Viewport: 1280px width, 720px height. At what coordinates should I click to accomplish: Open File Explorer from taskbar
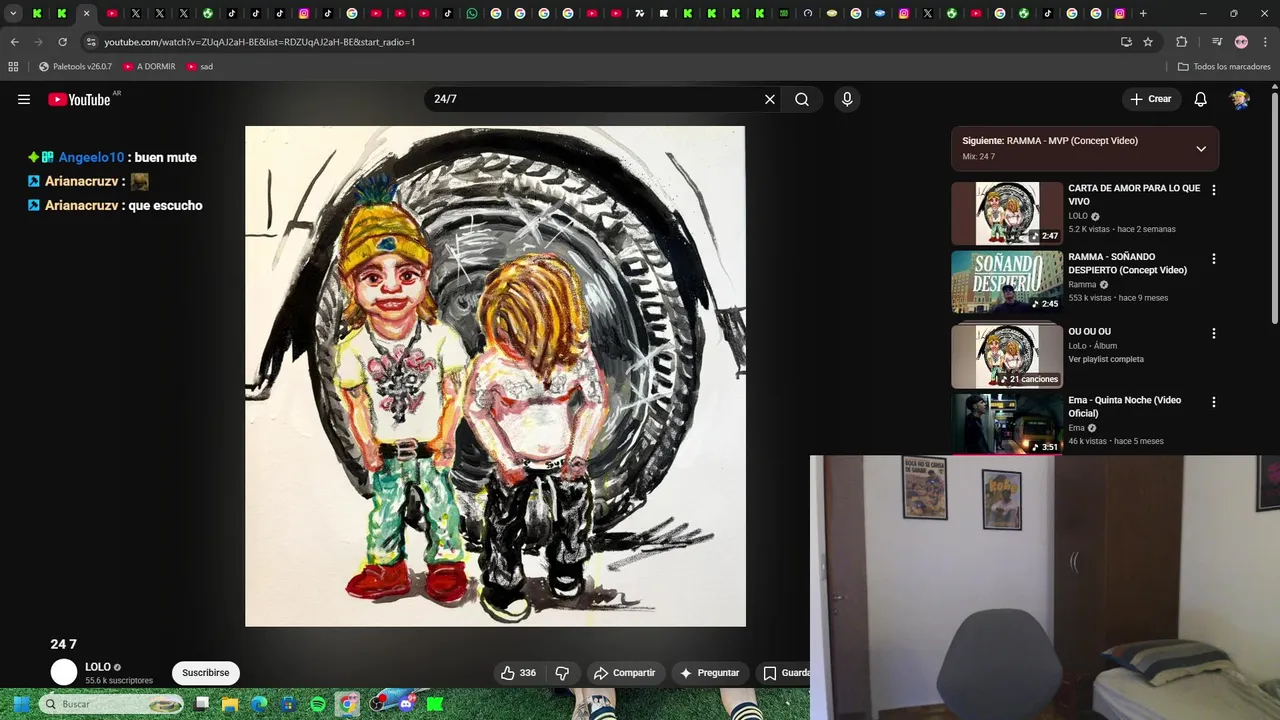[230, 704]
